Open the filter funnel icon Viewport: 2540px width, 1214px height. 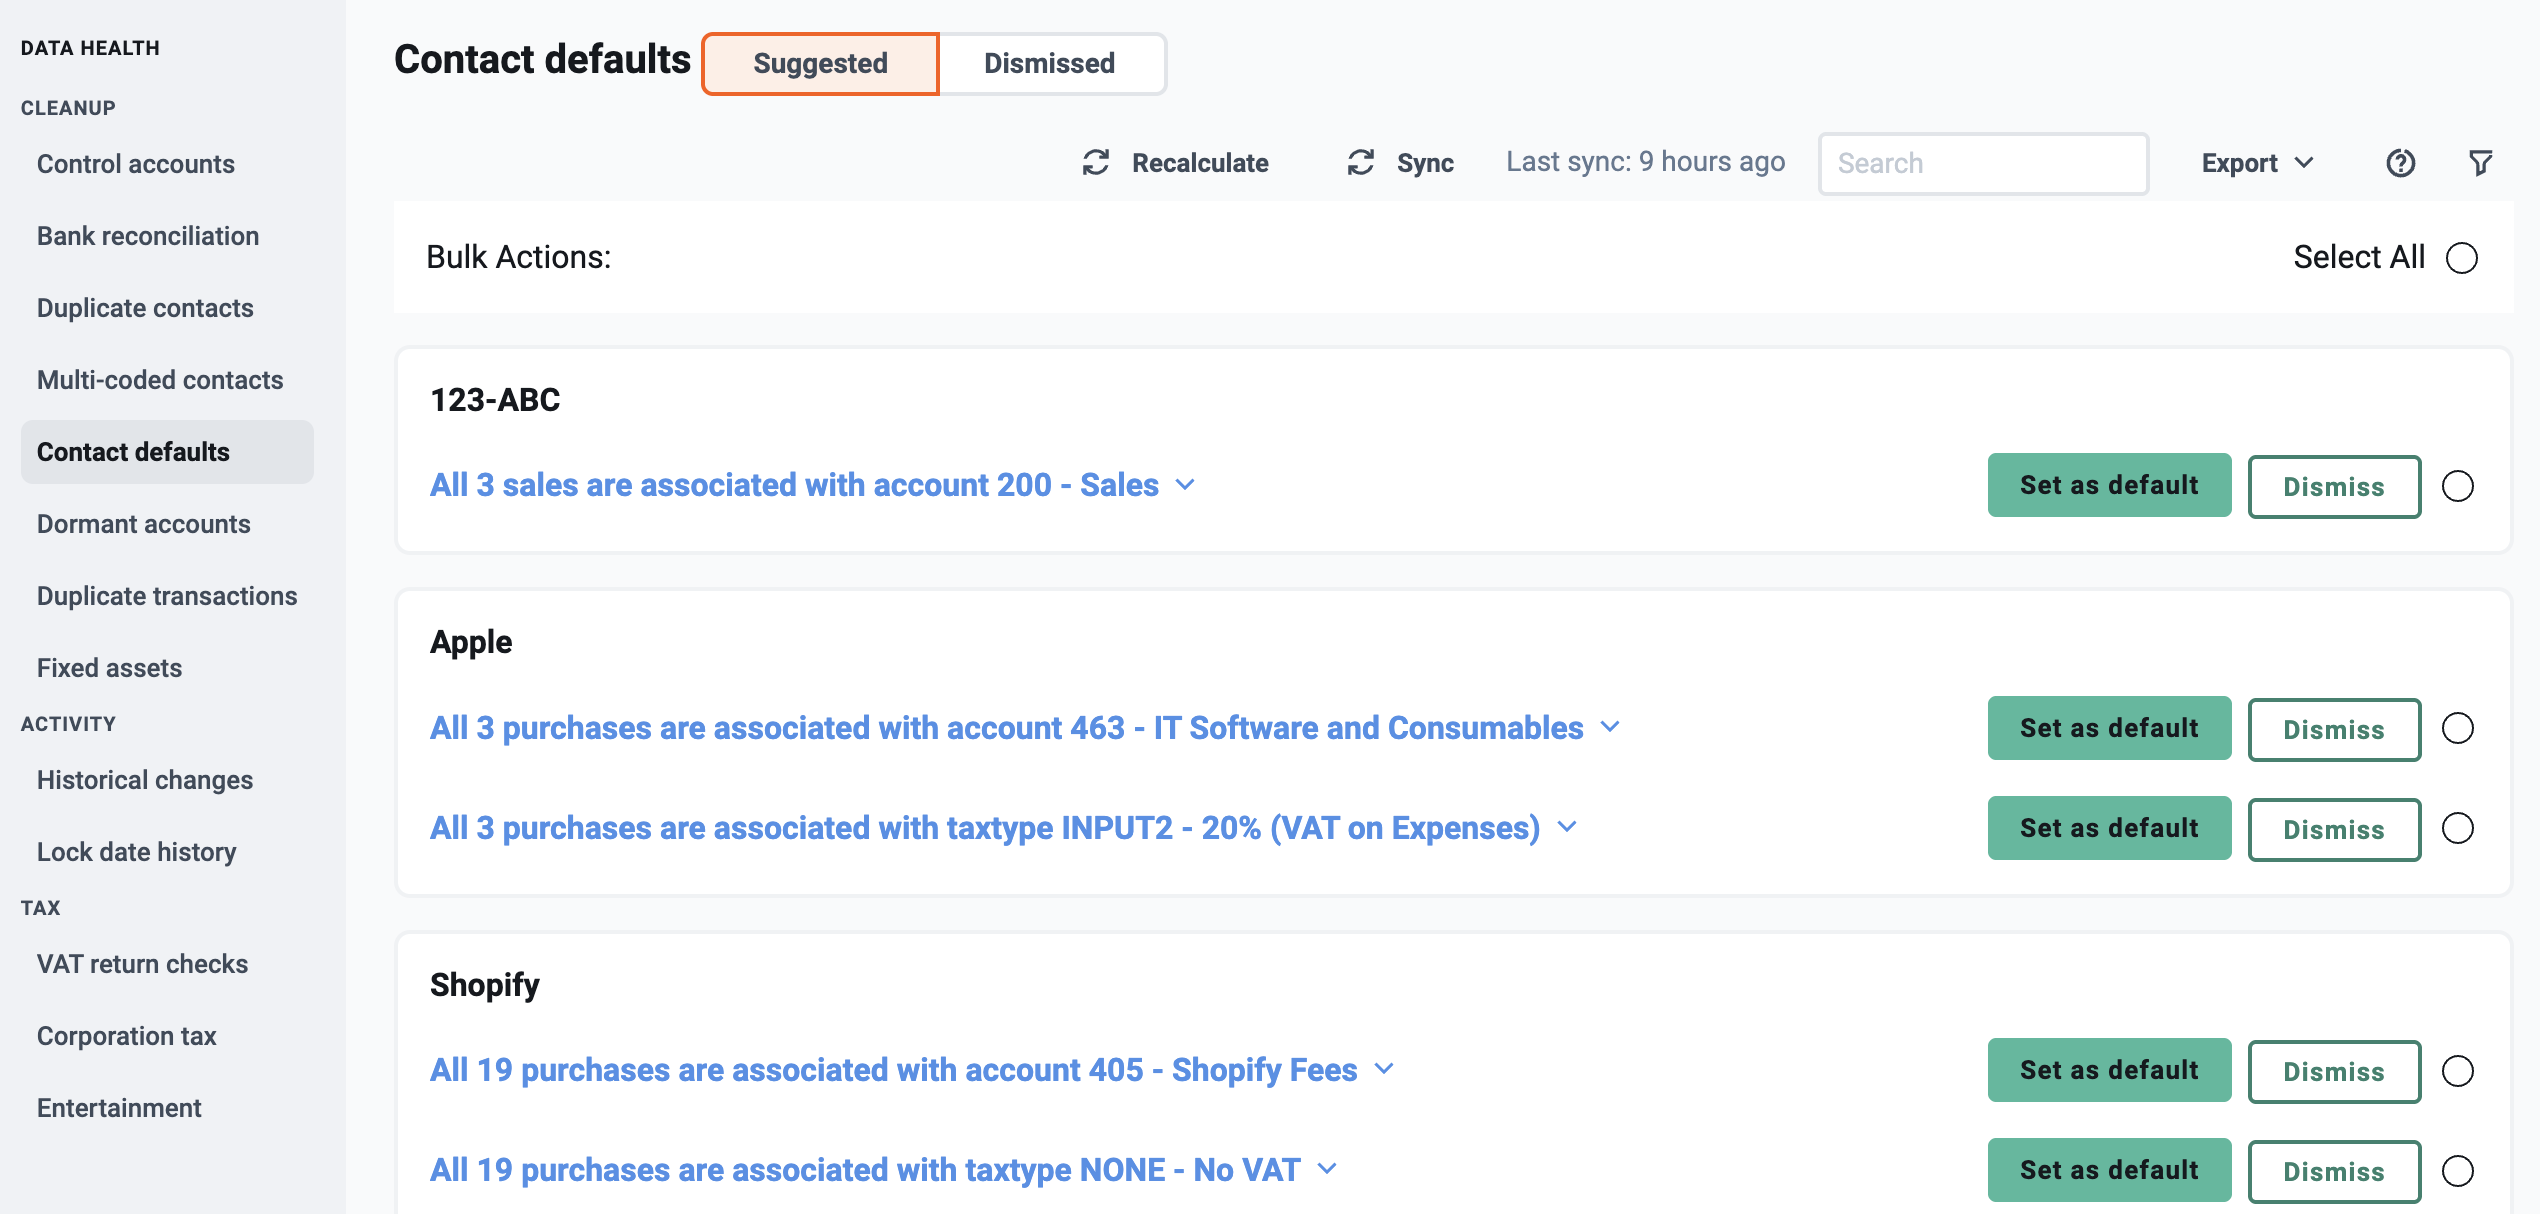click(x=2480, y=163)
